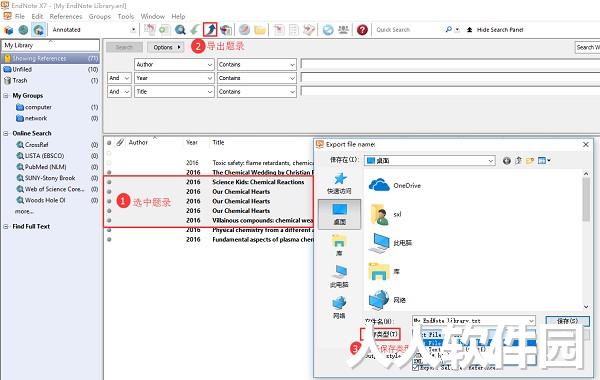Click the Insert Citation toolbar icon
600x380 pixels.
coord(279,29)
